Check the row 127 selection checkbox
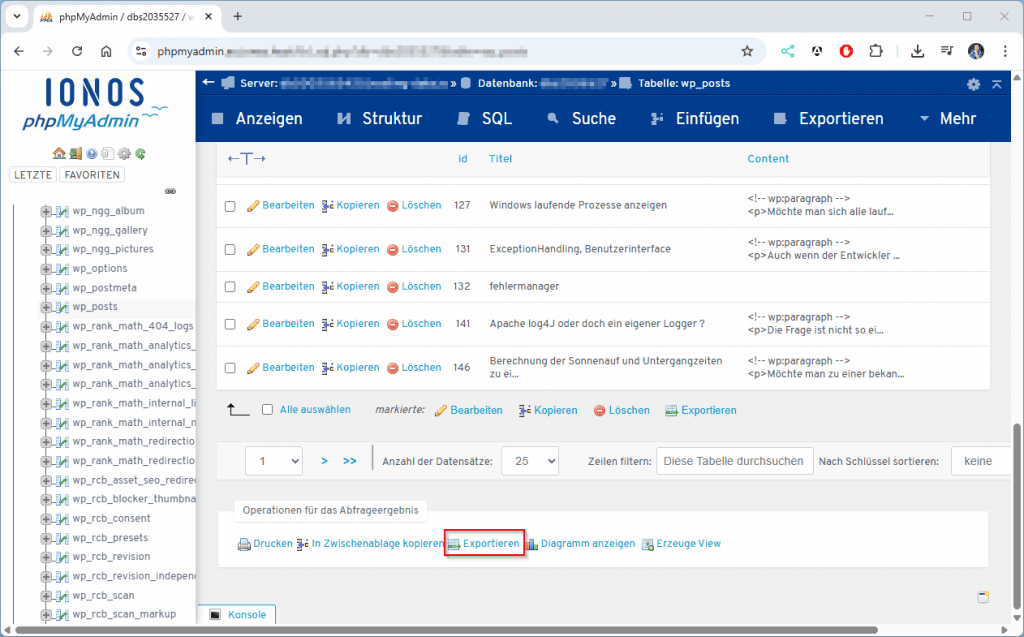The image size is (1024, 637). (229, 205)
